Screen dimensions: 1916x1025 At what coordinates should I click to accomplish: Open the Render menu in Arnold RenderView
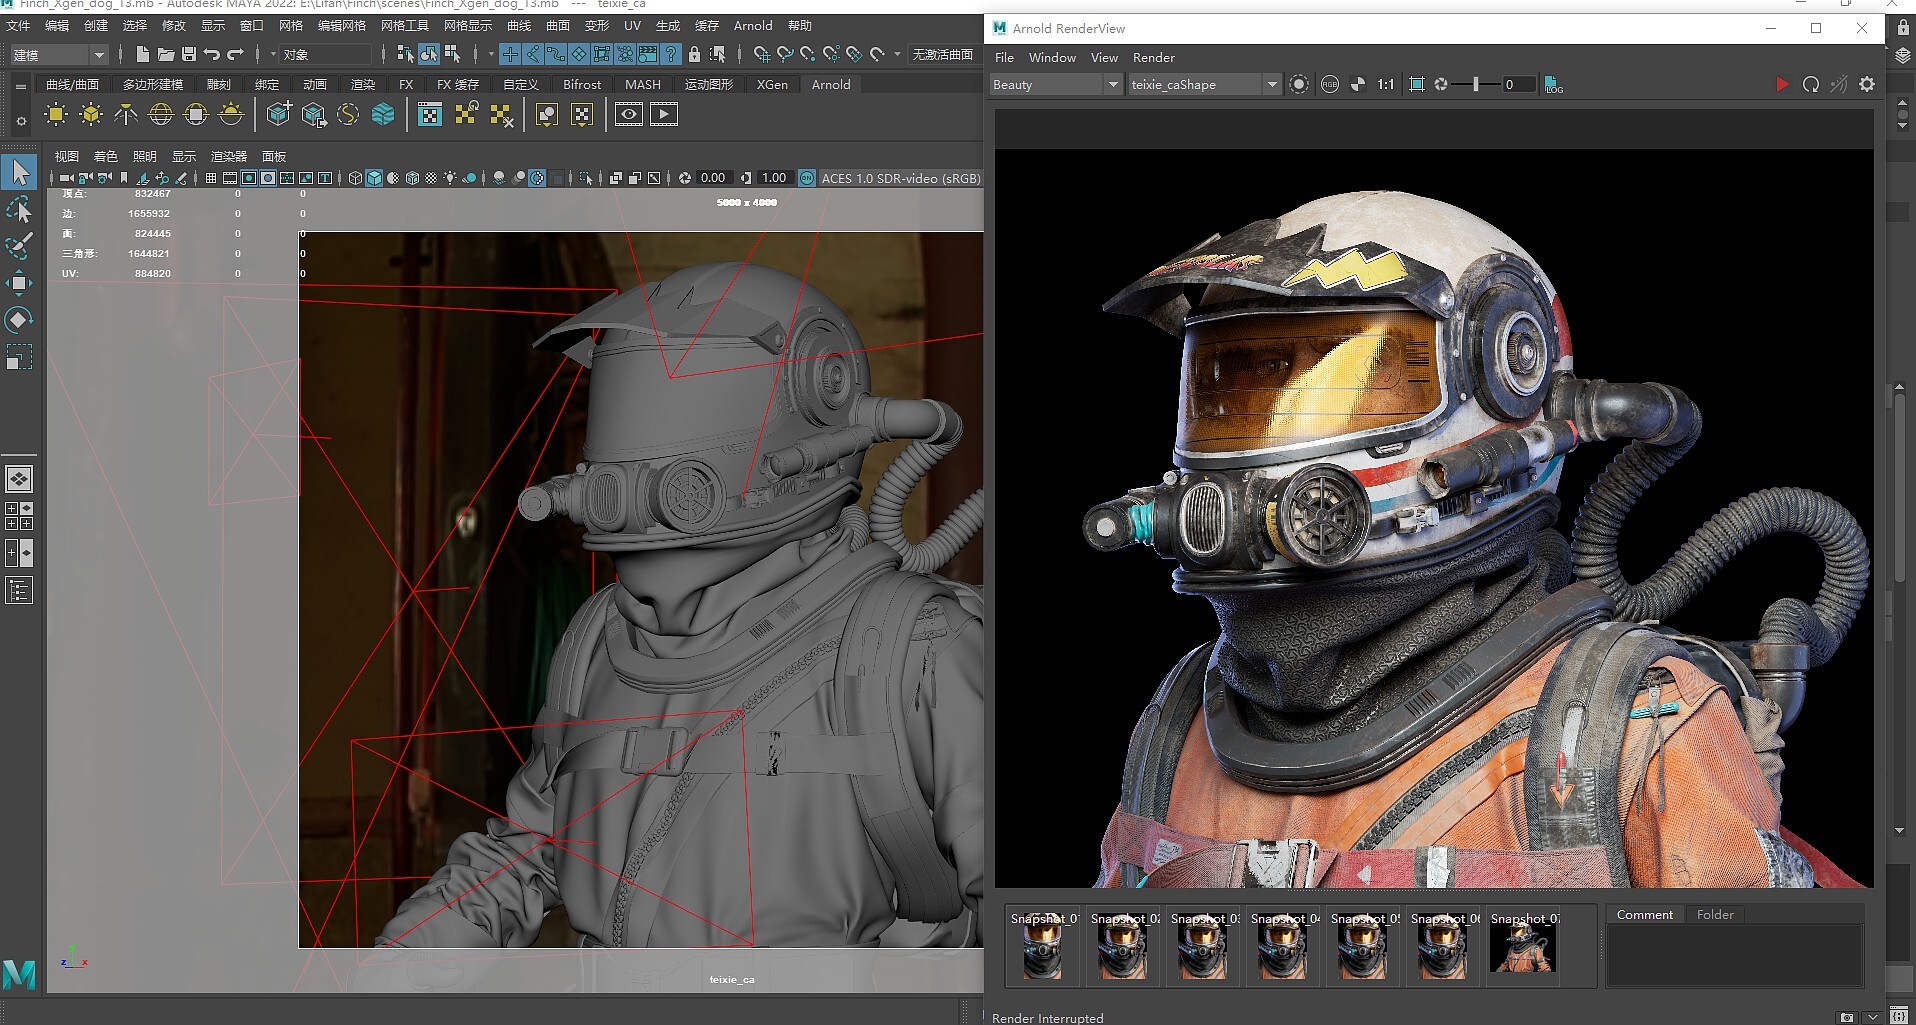click(1153, 58)
